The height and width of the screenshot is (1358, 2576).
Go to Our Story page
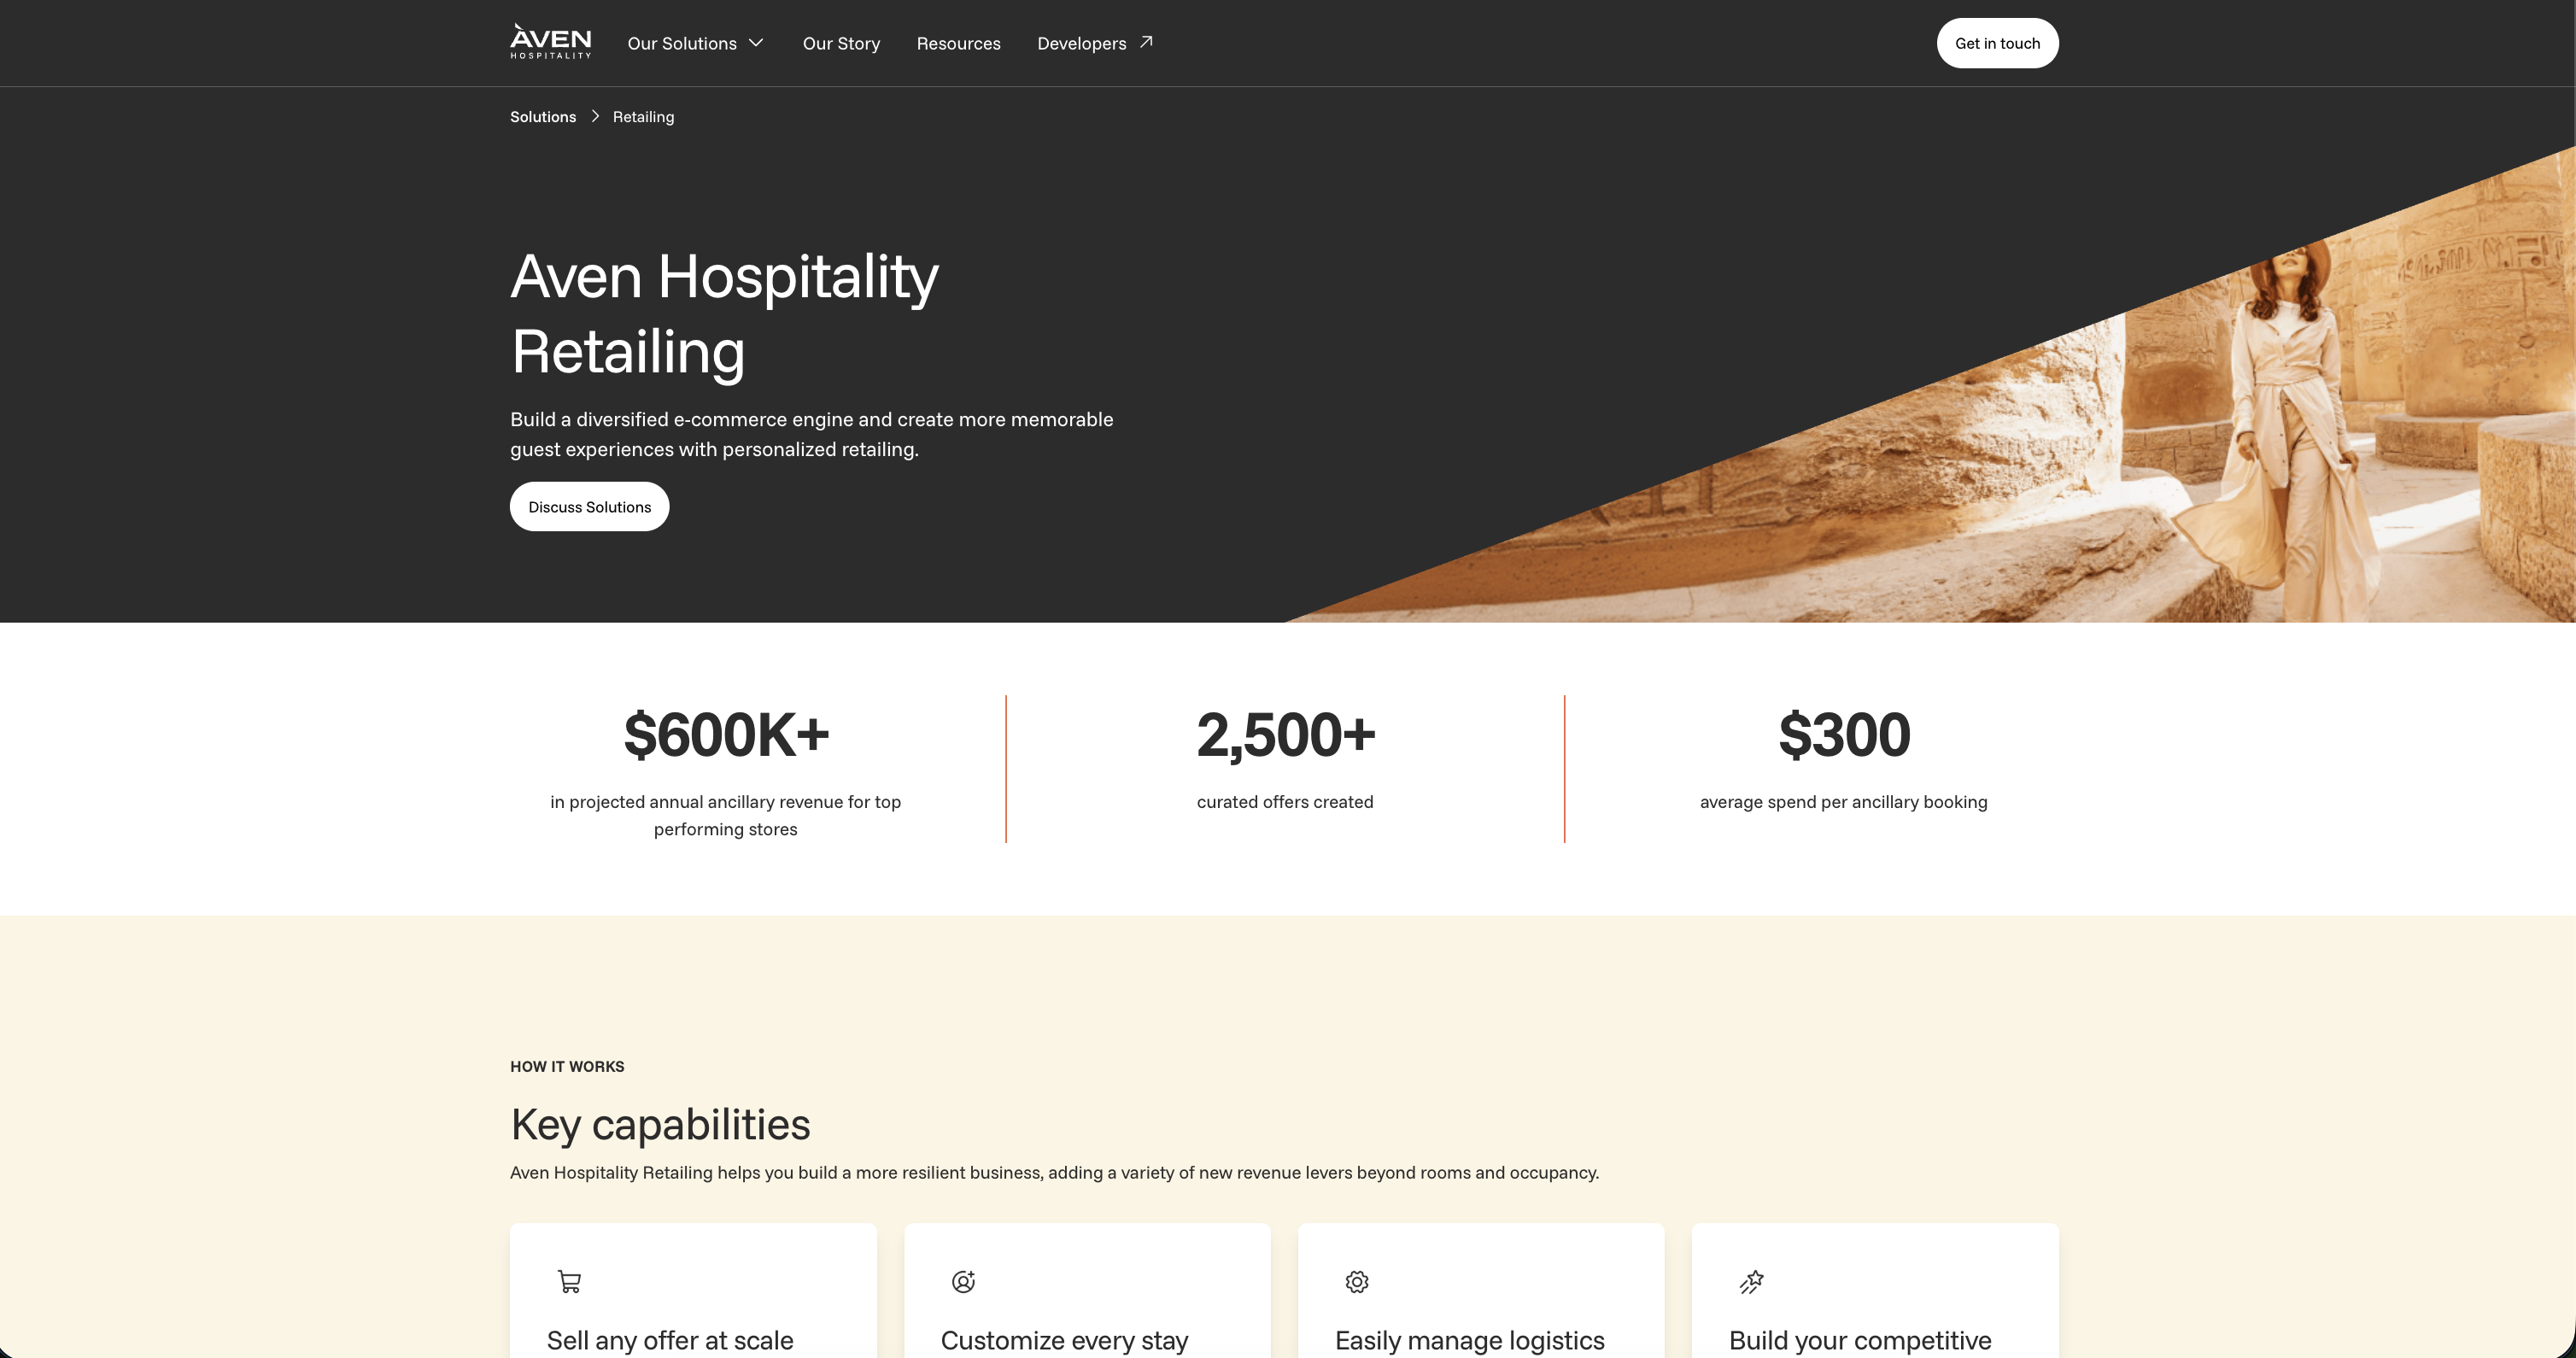pyautogui.click(x=841, y=43)
